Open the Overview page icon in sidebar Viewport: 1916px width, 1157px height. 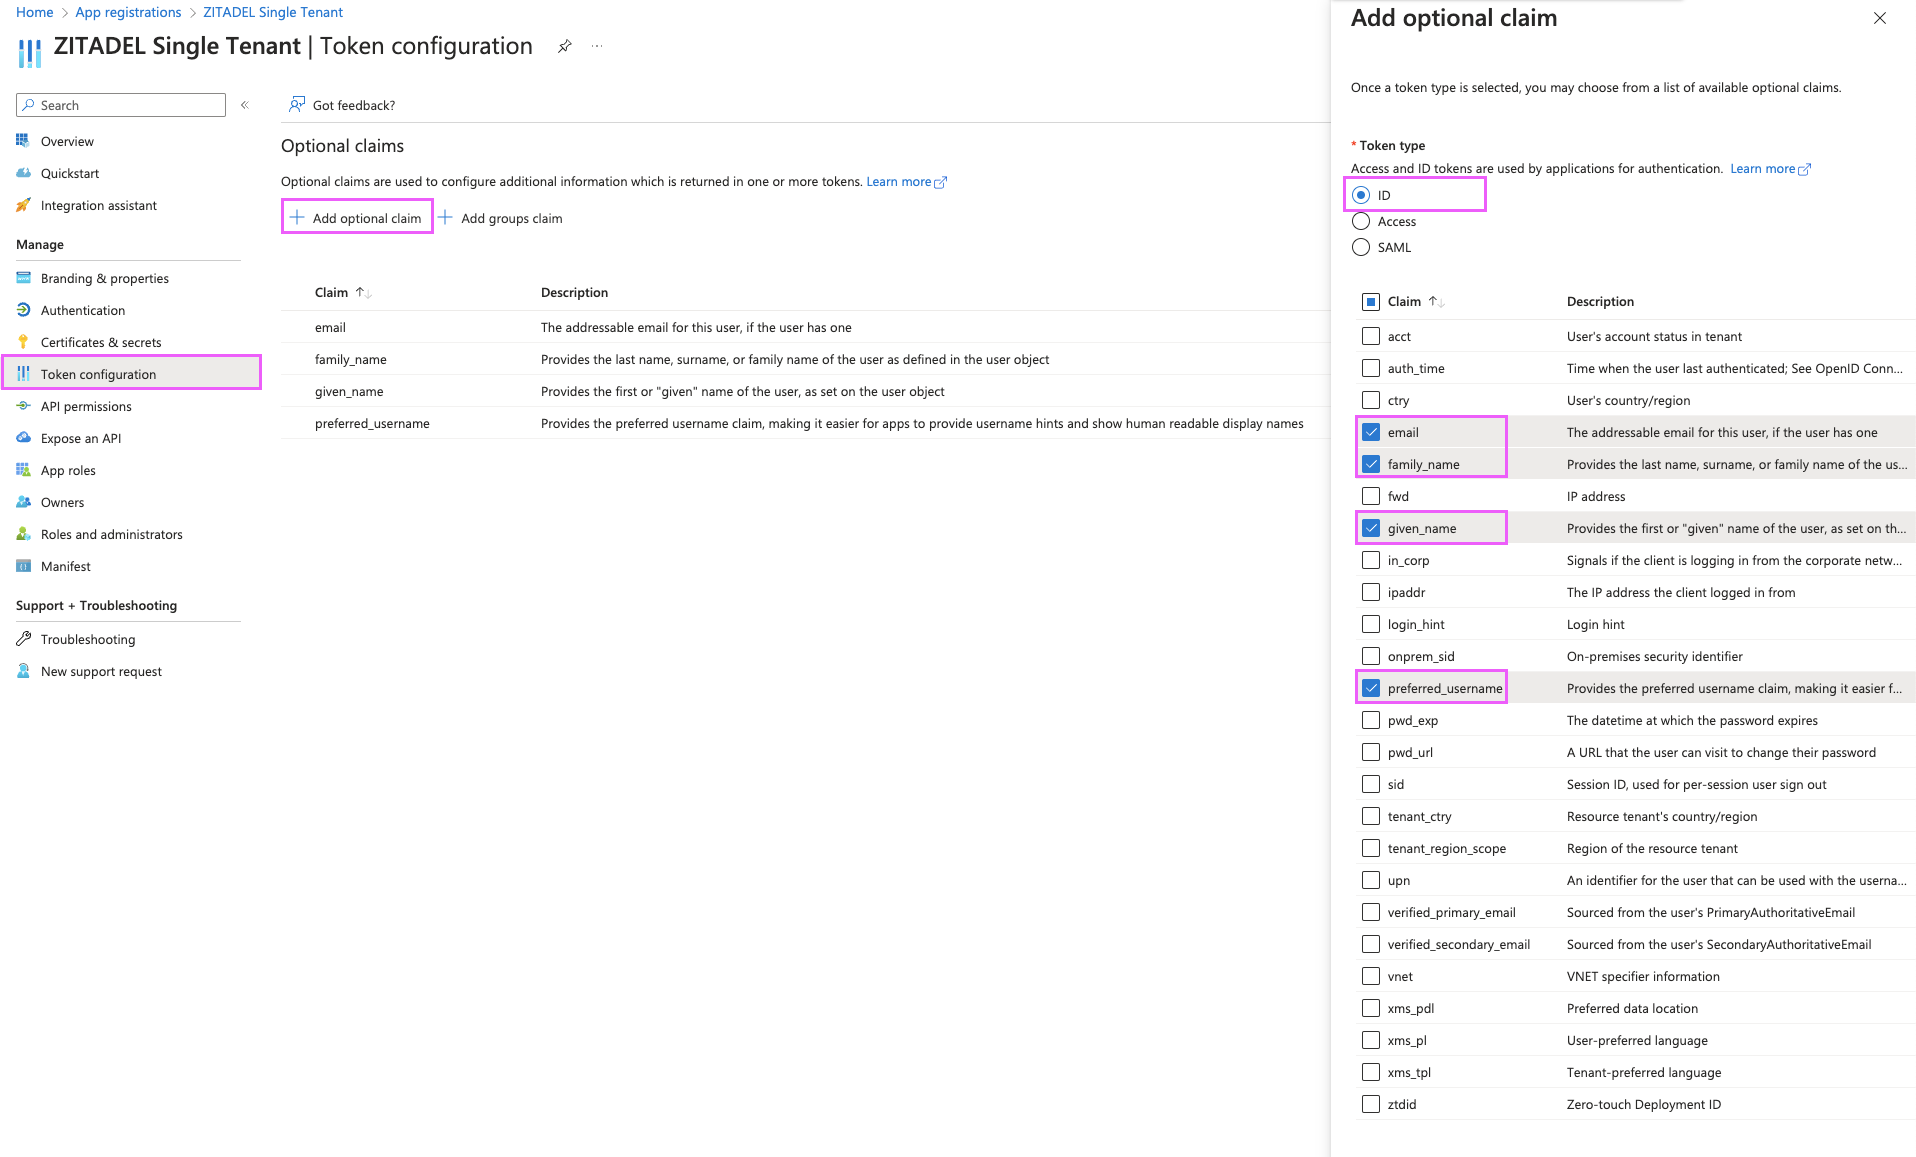(23, 141)
